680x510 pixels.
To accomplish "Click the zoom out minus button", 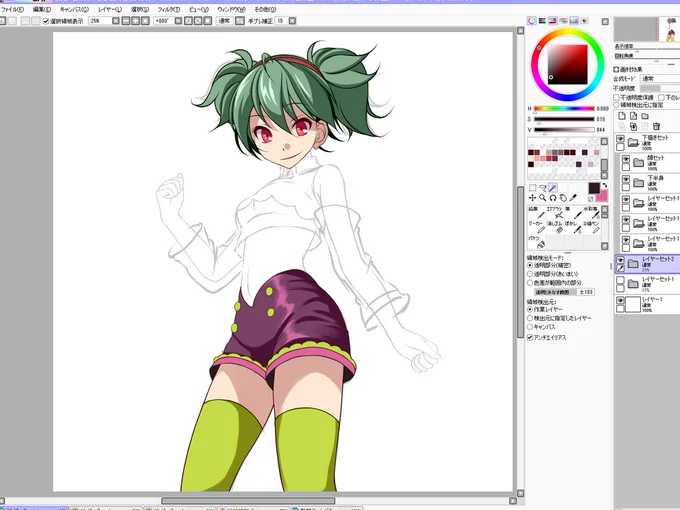I will (126, 21).
